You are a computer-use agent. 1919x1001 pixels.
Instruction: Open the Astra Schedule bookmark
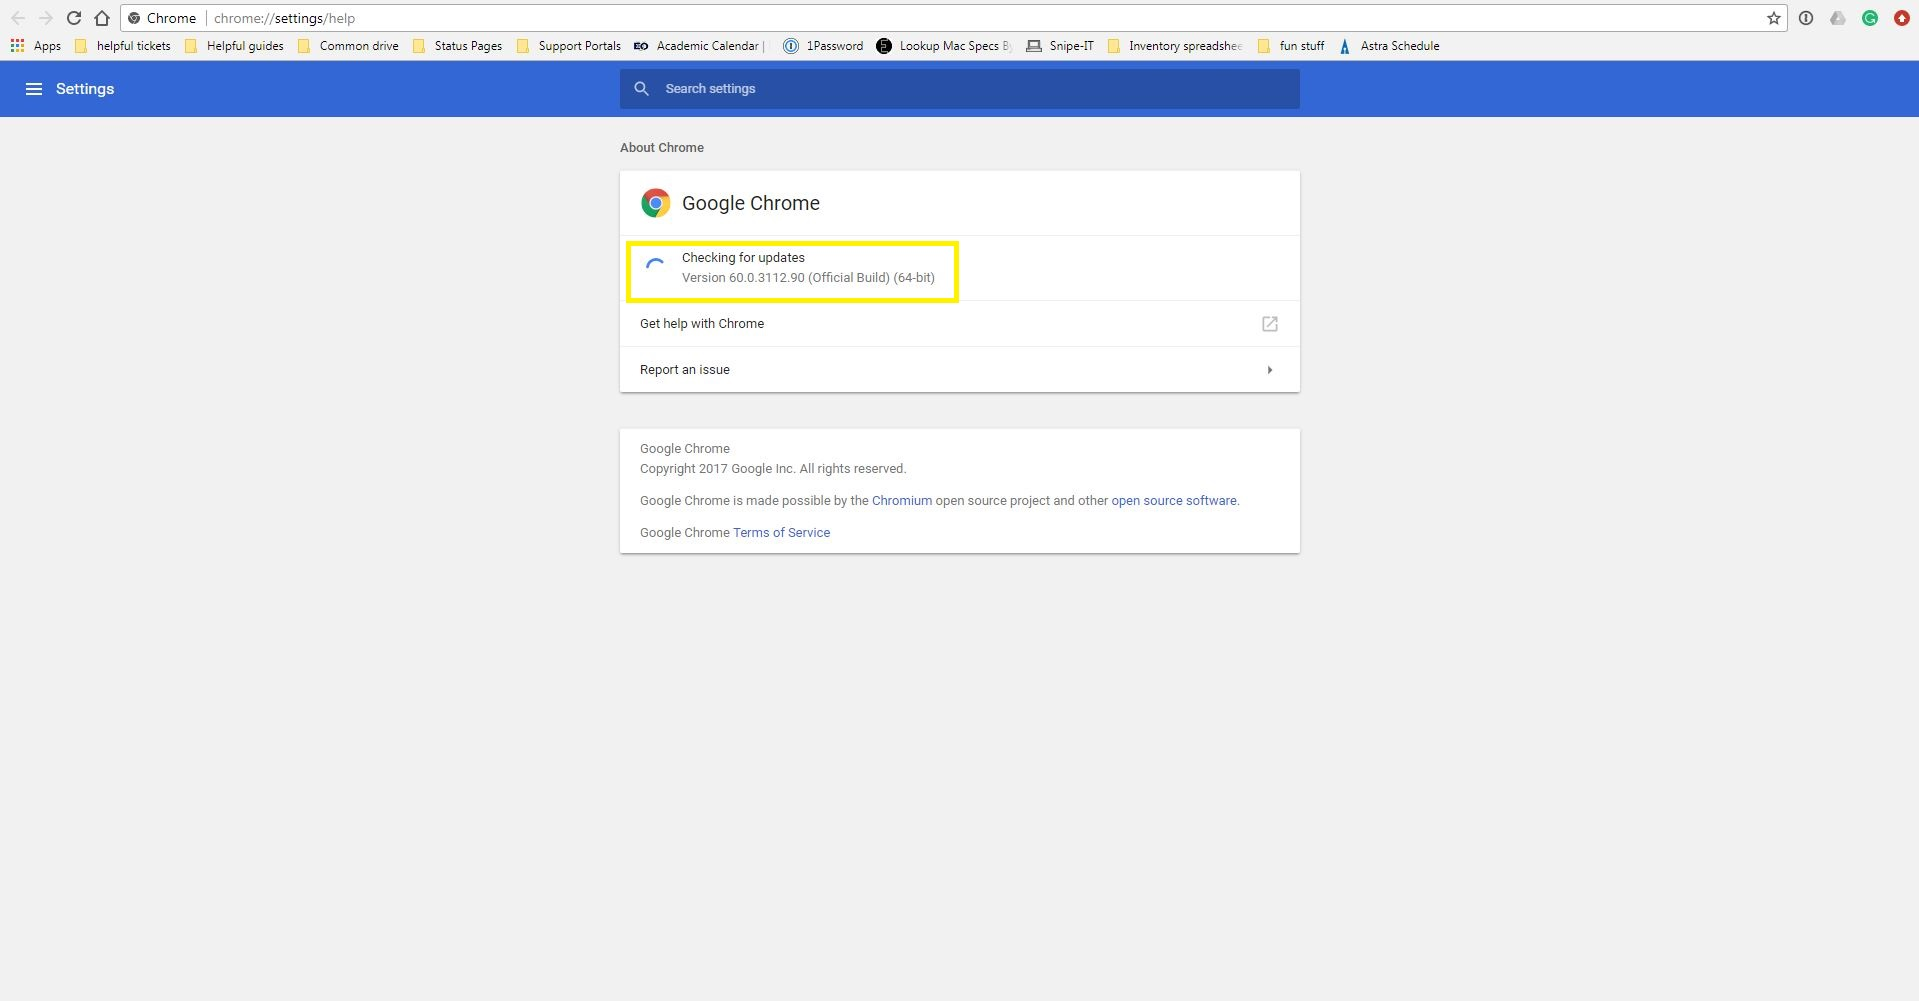(x=1389, y=46)
